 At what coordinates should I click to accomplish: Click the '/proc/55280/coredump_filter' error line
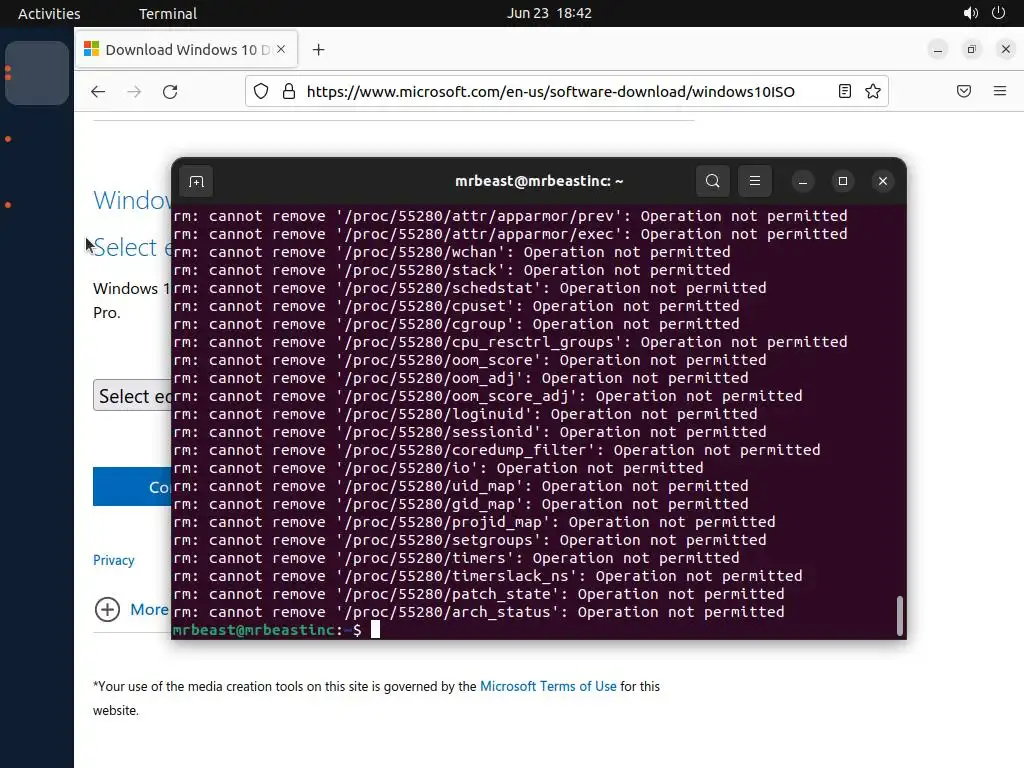497,450
